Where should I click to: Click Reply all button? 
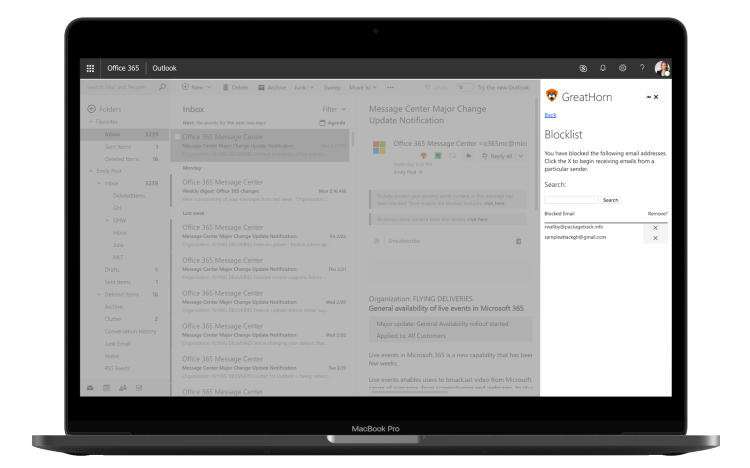(497, 156)
